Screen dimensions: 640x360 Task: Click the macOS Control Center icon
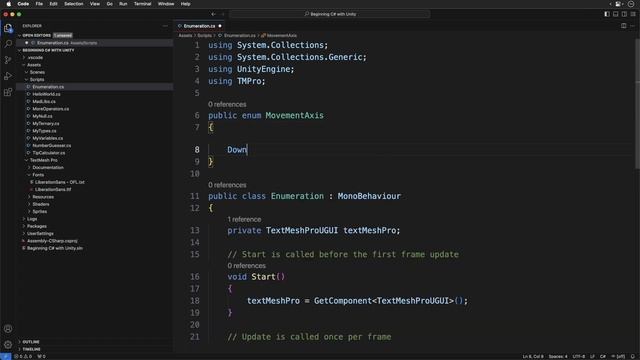click(619, 4)
